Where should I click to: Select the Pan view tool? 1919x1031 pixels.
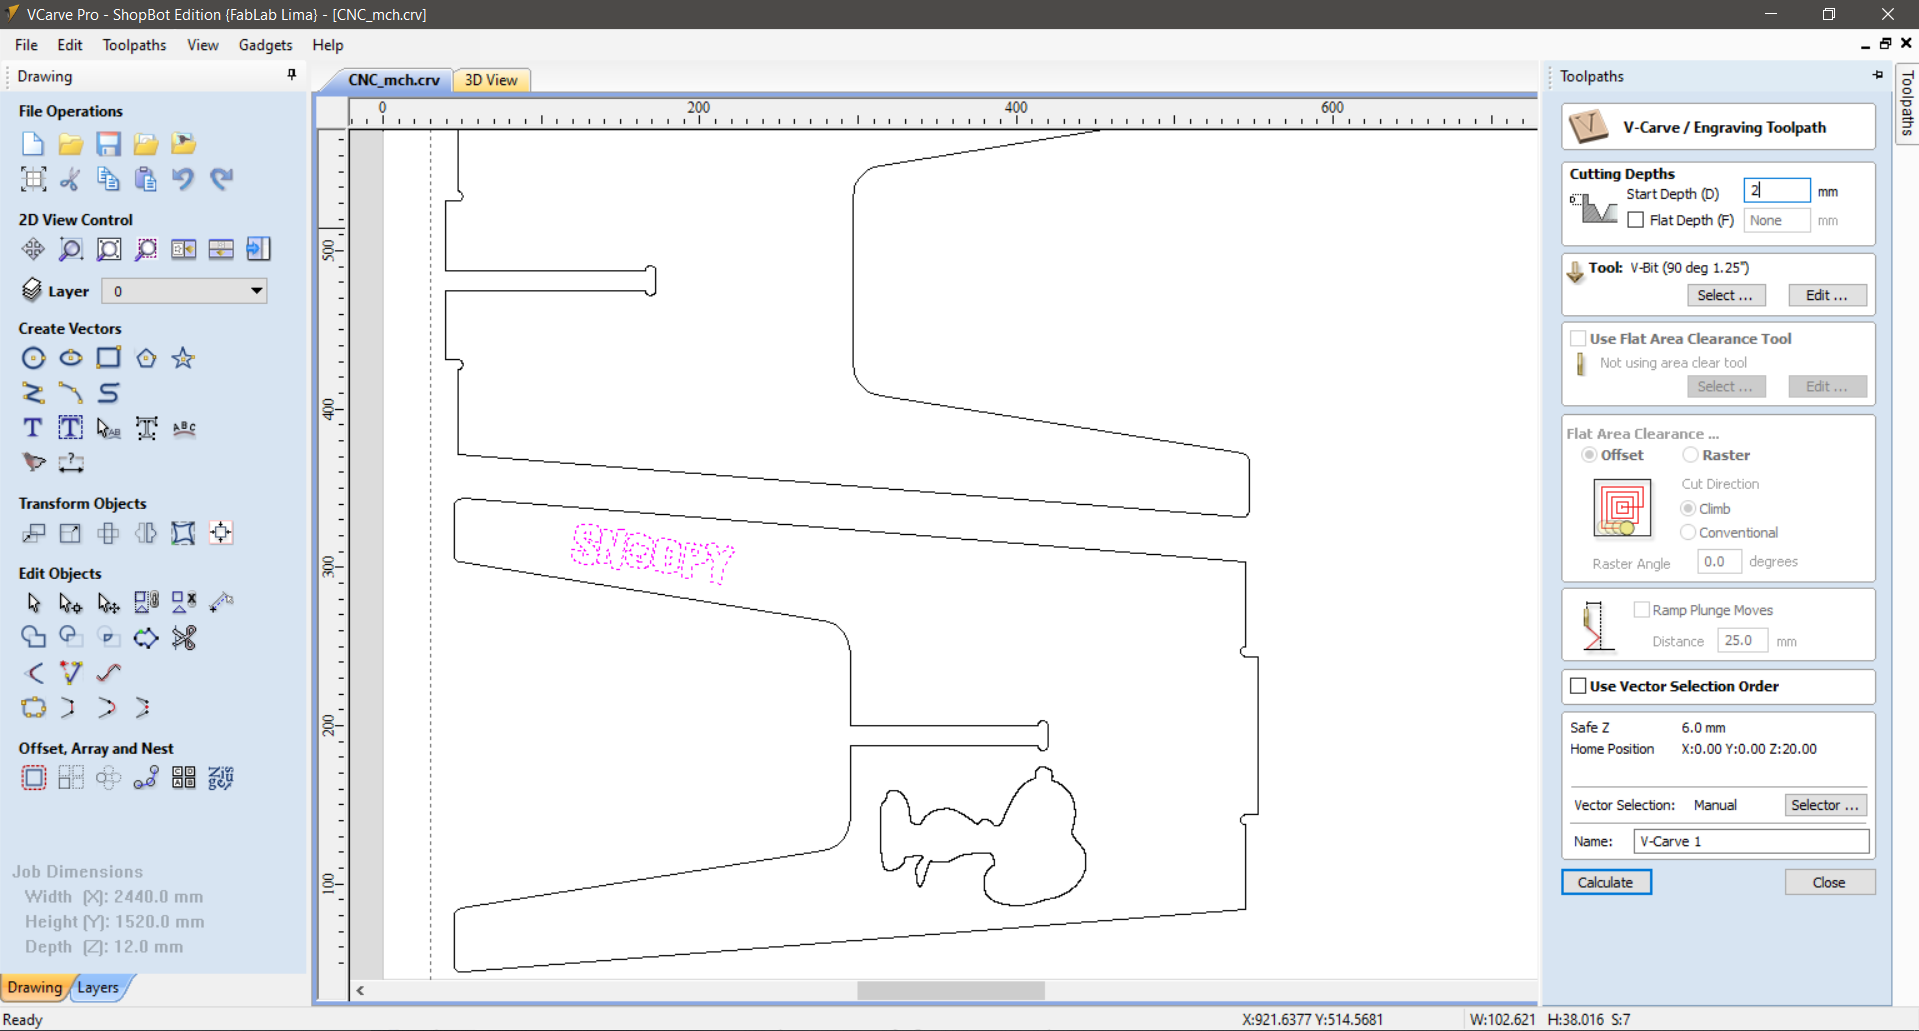33,249
